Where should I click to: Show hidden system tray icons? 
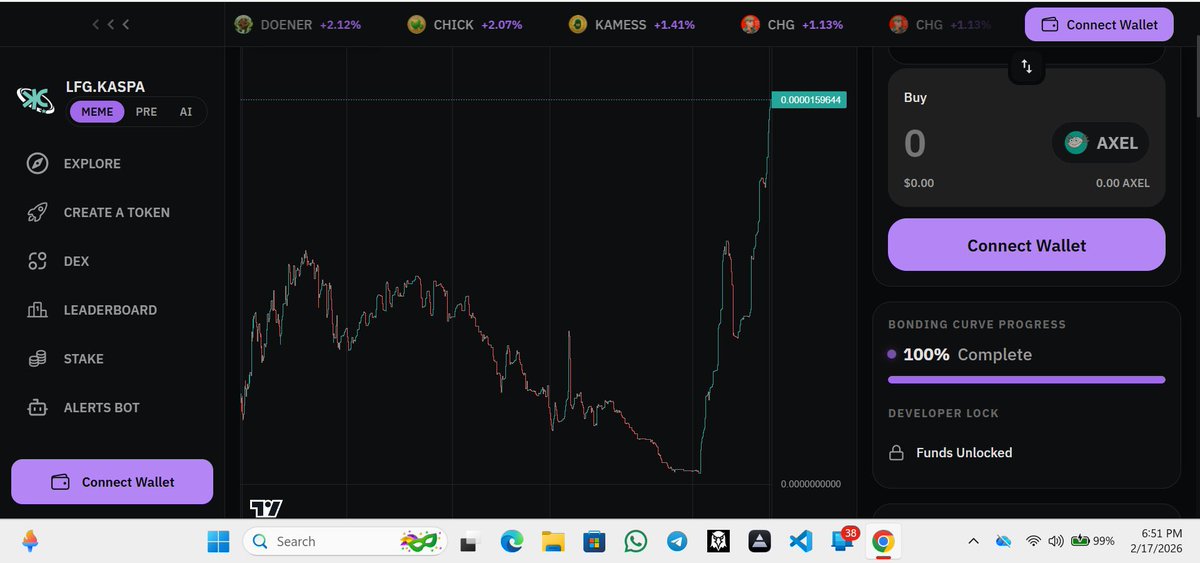(x=973, y=541)
